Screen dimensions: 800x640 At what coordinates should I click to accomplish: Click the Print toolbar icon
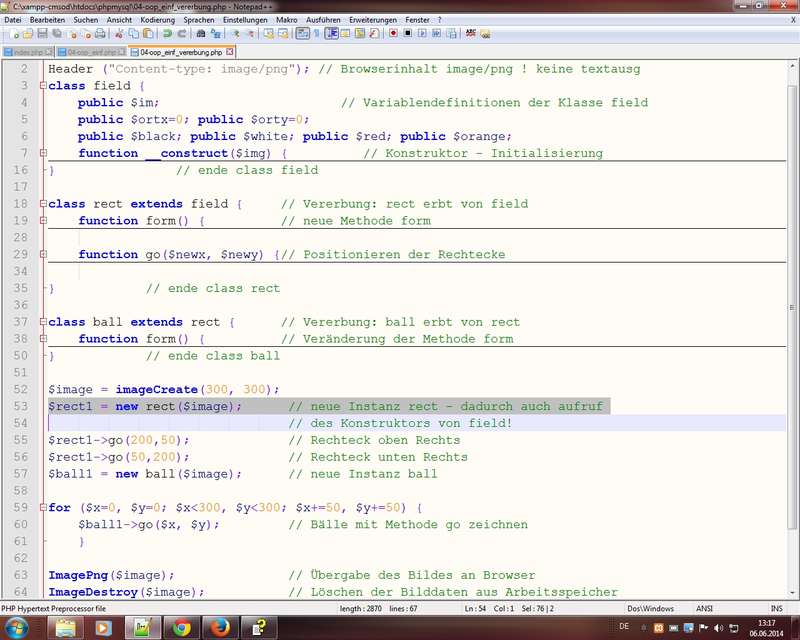[x=102, y=33]
